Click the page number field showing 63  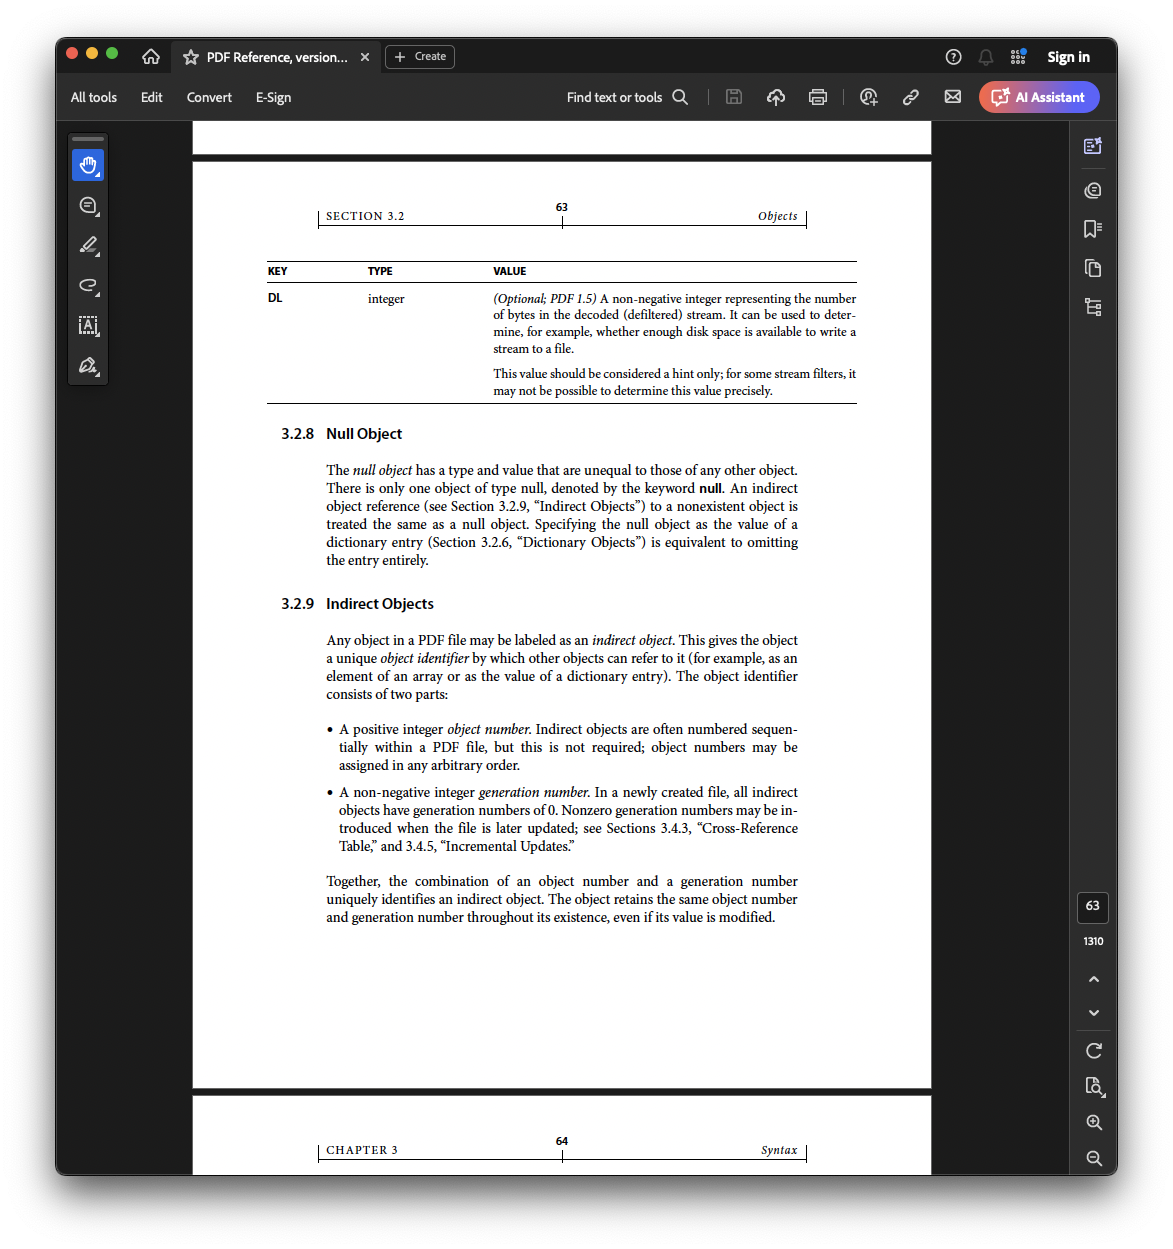[x=1092, y=907]
